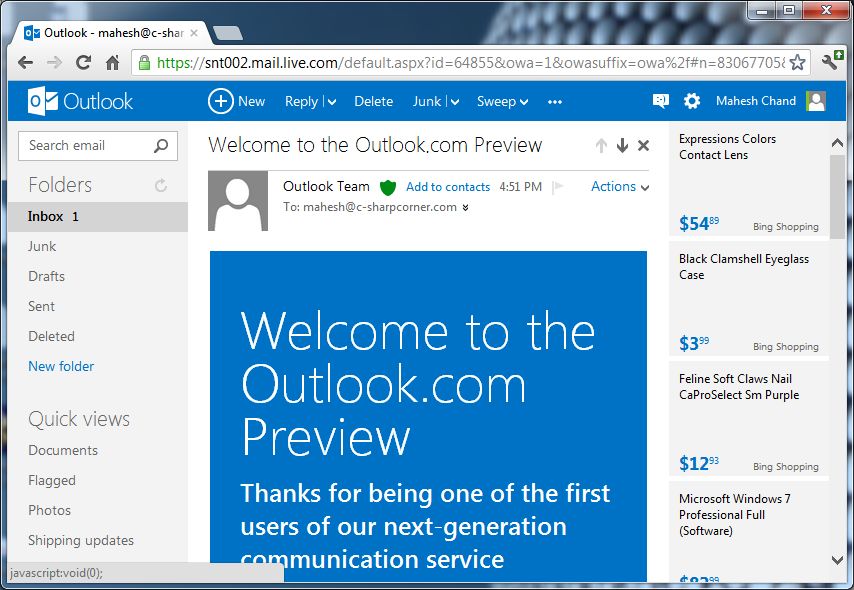
Task: Click the $54.89 price
Action: (x=699, y=223)
